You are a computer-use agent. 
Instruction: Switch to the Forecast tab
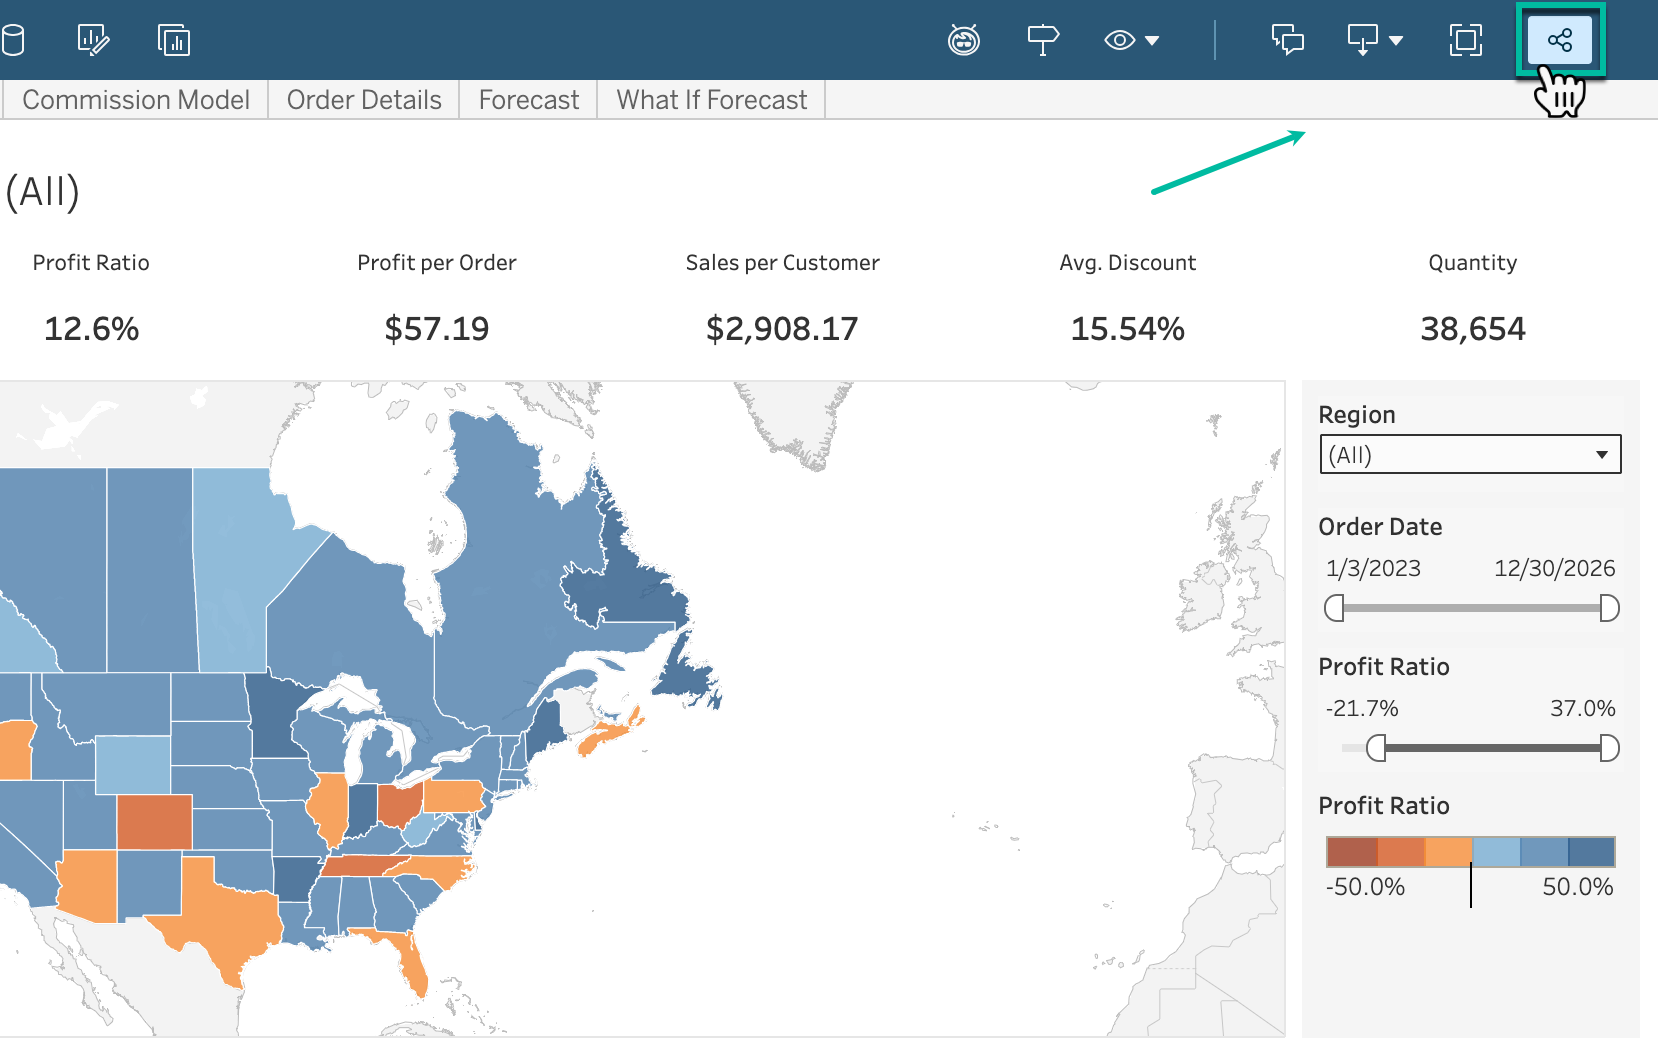528,99
